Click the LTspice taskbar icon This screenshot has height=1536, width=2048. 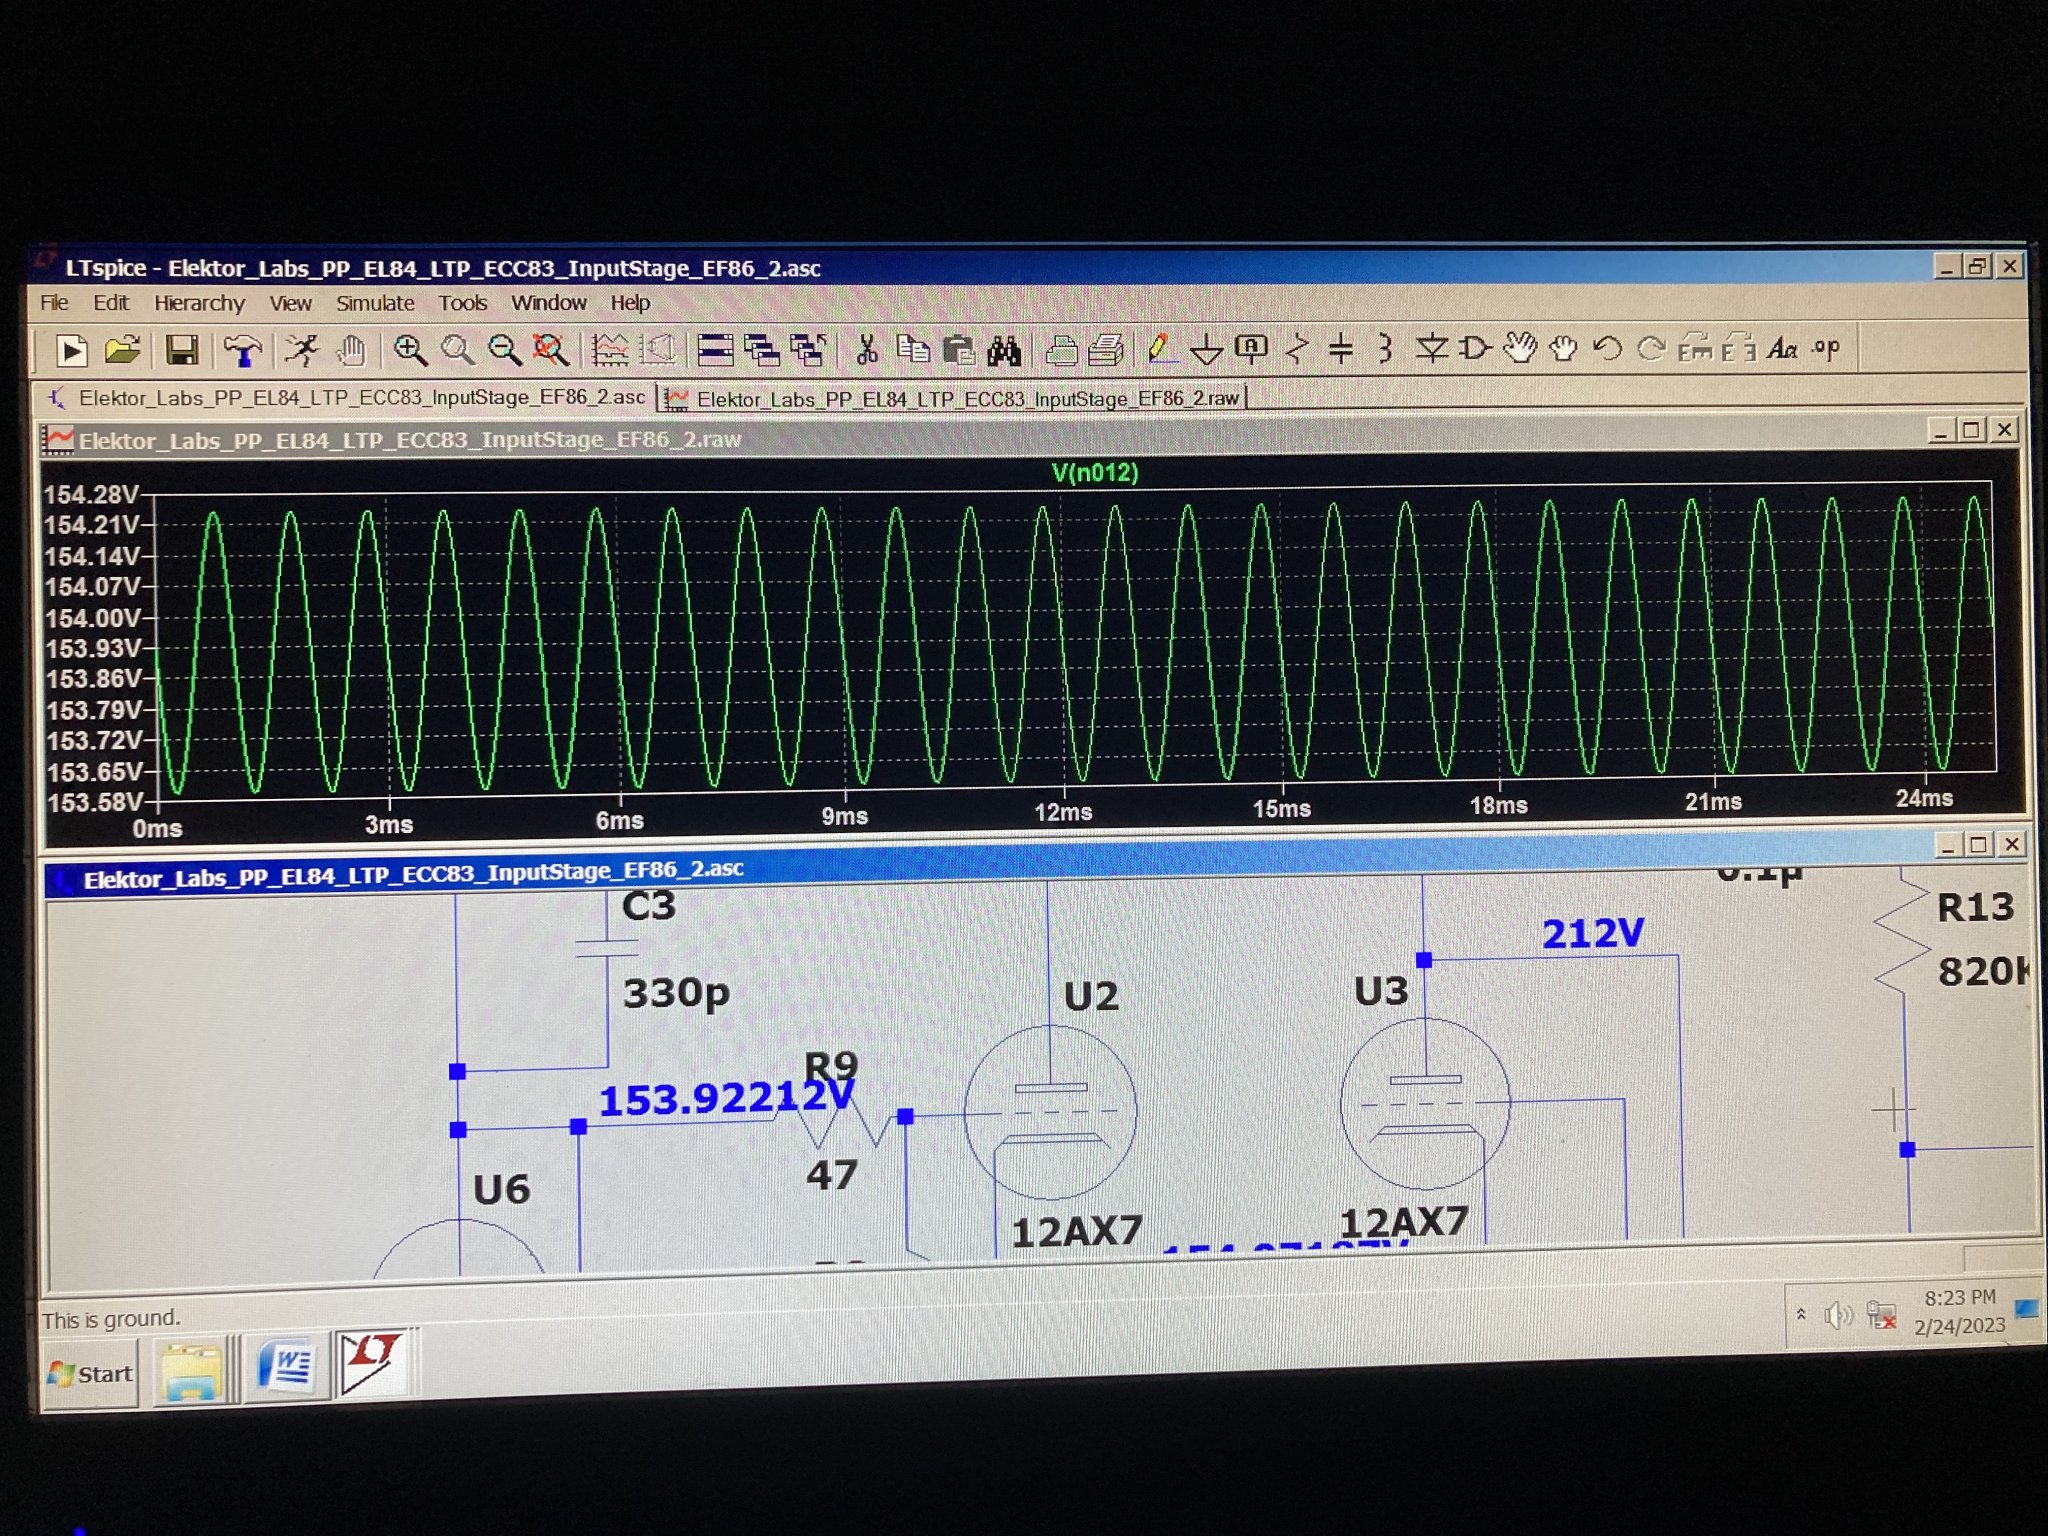tap(374, 1362)
